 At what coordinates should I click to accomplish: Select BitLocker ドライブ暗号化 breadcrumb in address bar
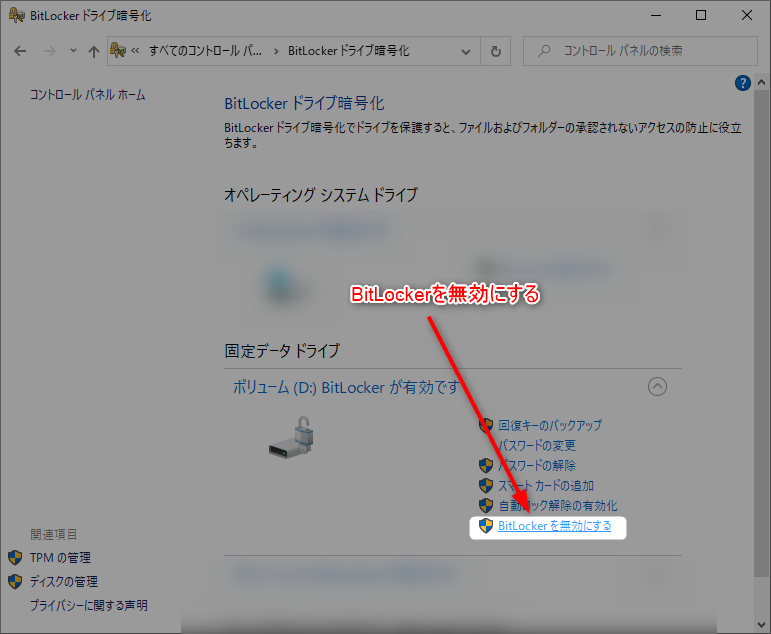[348, 51]
